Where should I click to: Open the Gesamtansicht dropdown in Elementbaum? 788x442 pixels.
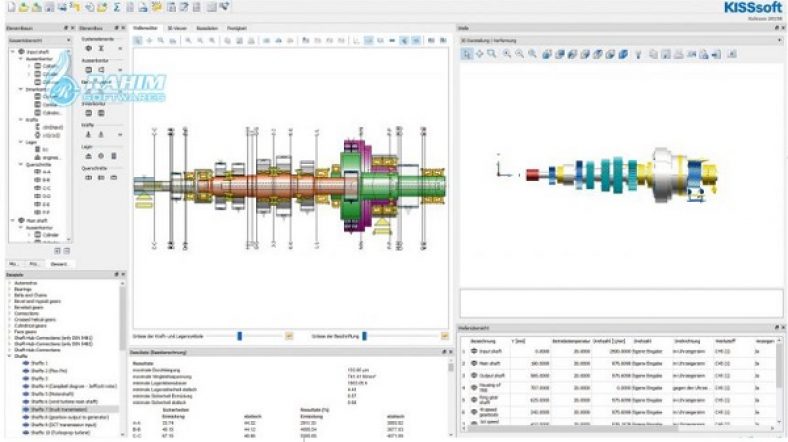click(x=39, y=40)
